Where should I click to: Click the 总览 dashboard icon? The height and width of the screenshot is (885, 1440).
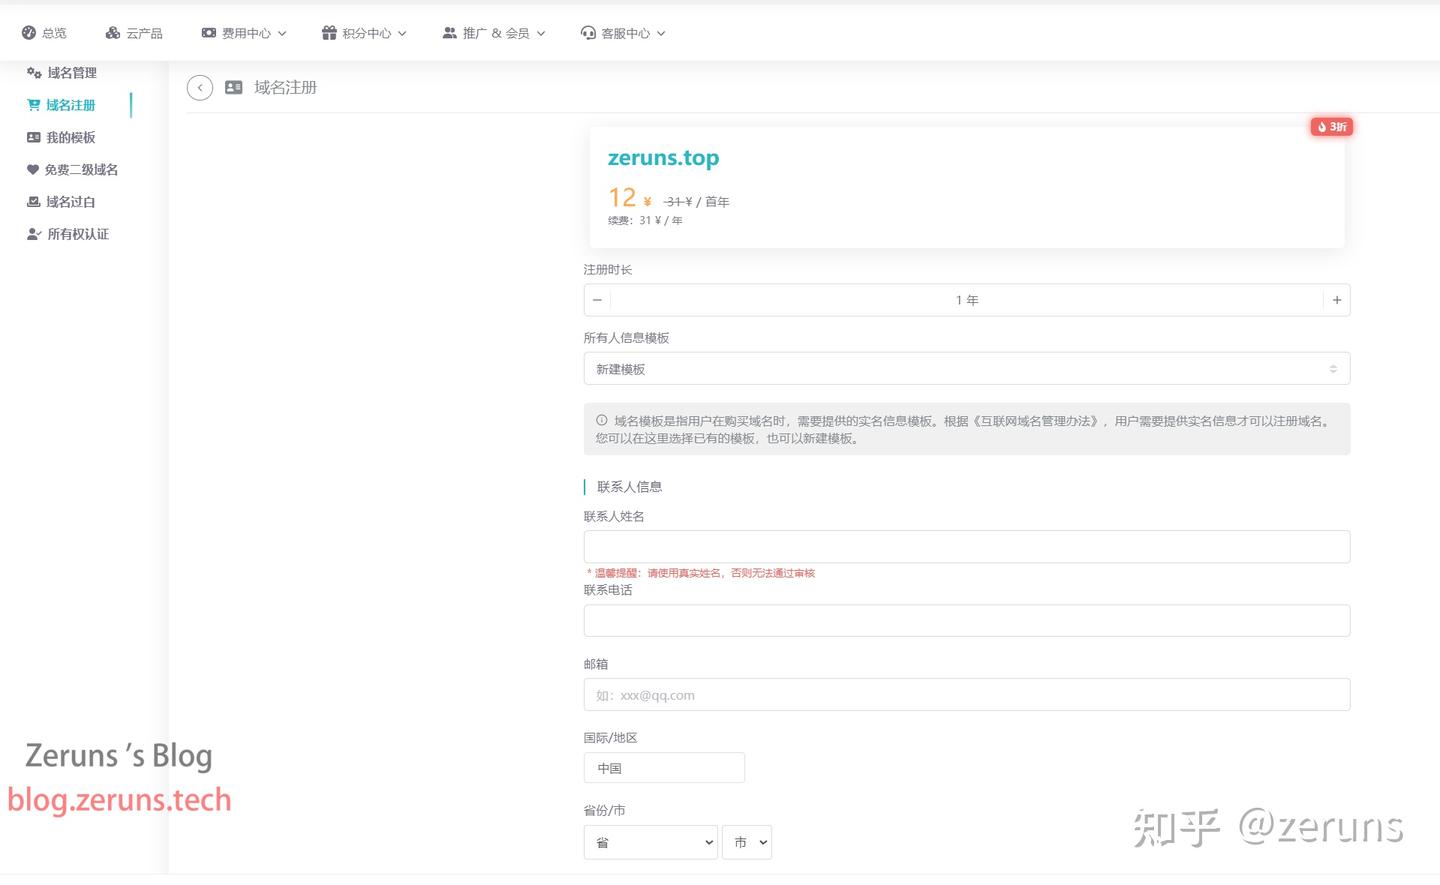click(29, 33)
